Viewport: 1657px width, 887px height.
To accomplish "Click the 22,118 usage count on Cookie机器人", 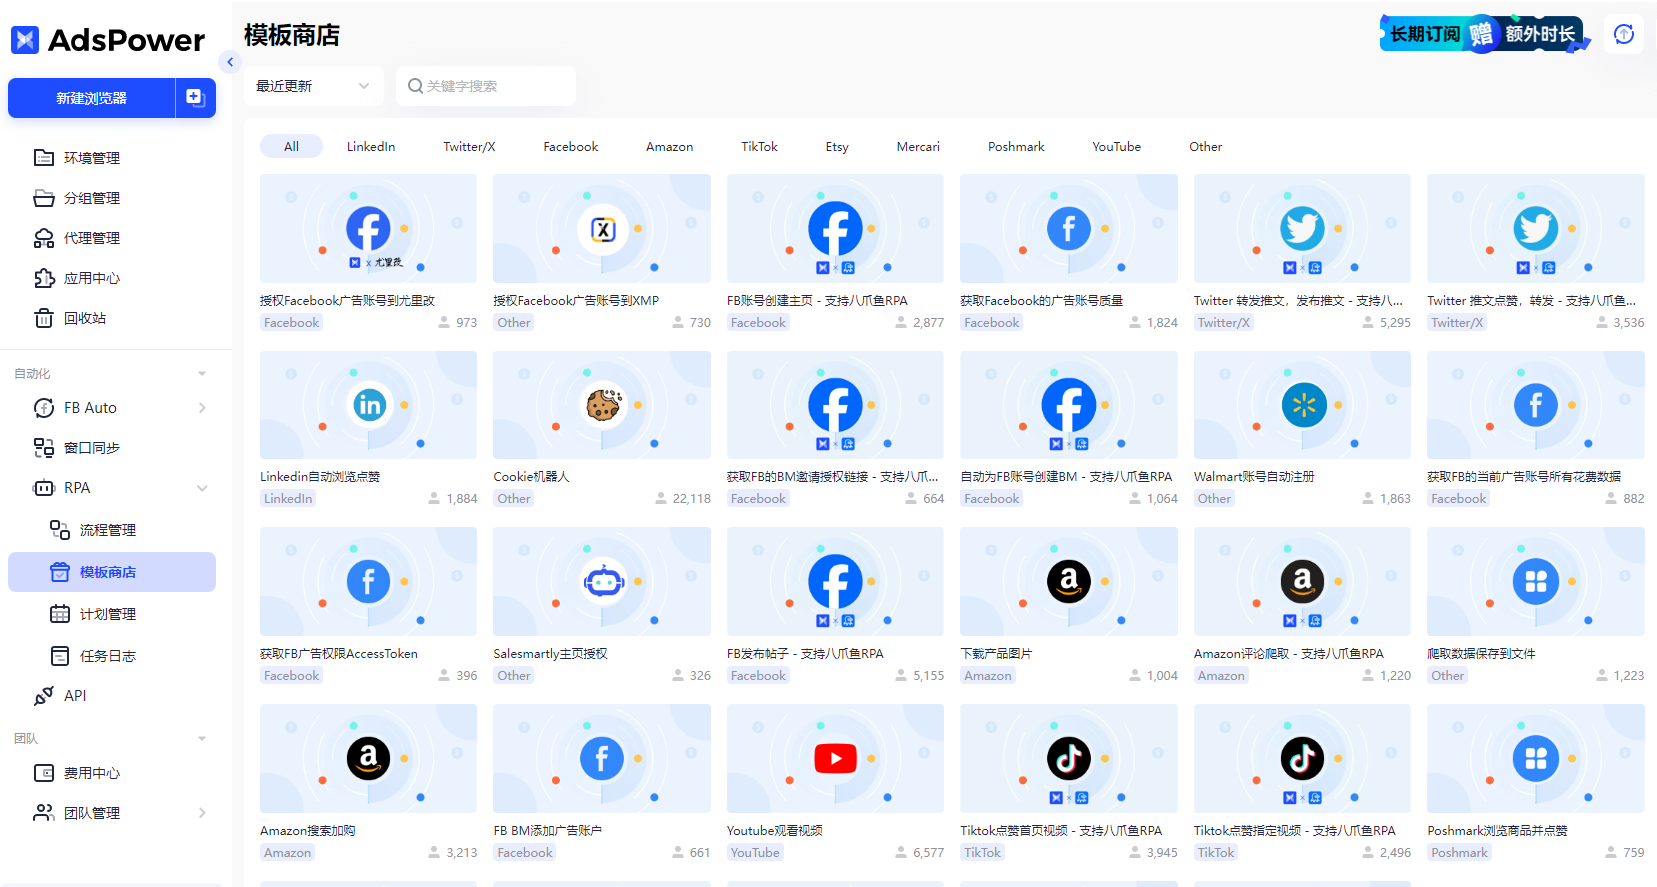I will pos(691,499).
